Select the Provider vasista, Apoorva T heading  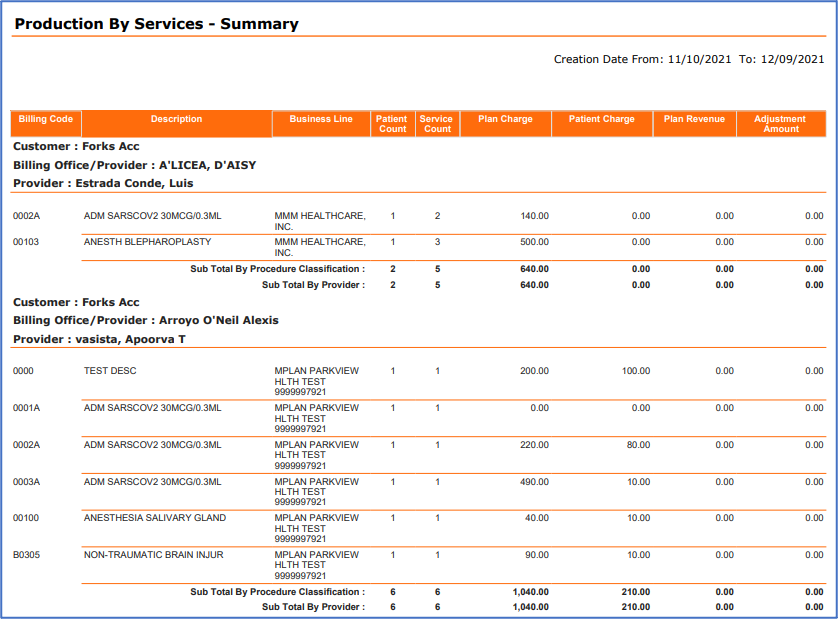pyautogui.click(x=99, y=339)
